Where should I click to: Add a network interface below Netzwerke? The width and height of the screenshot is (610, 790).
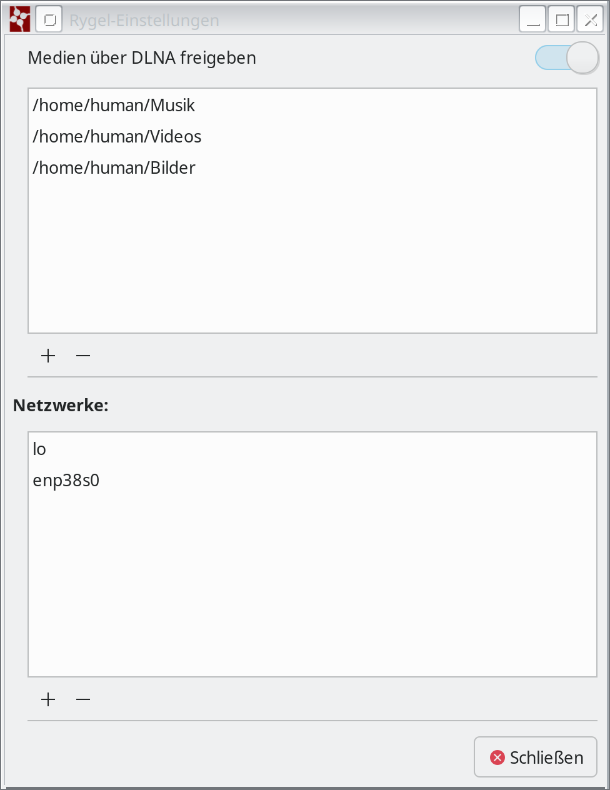(x=48, y=699)
